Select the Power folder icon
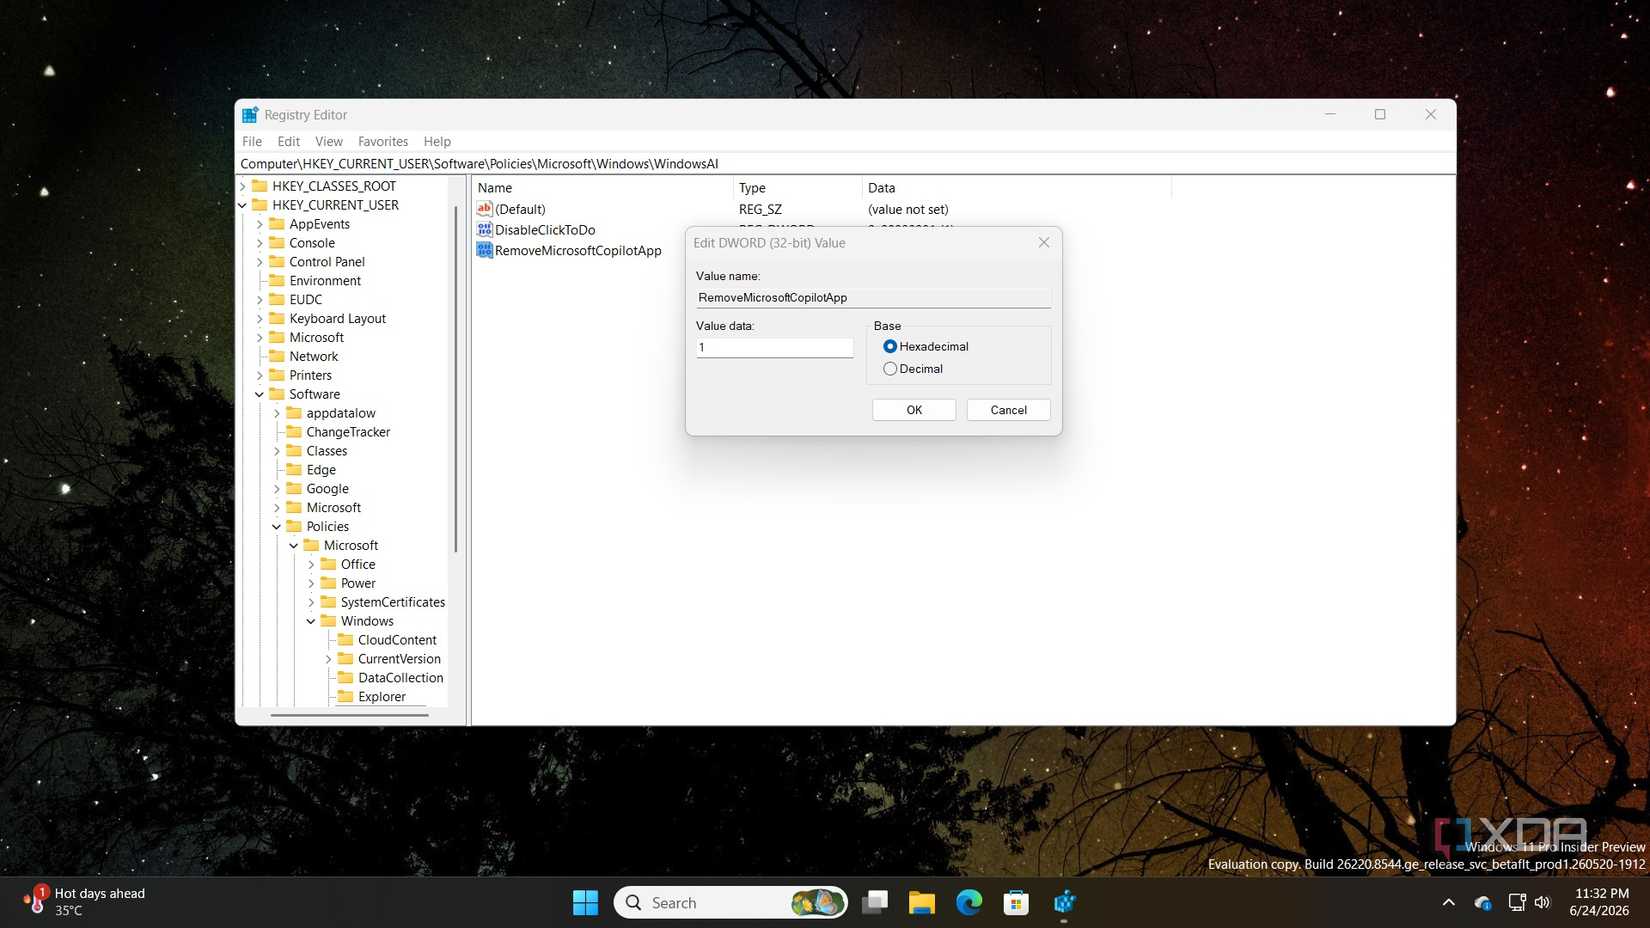Screen dimensions: 1650x928 328,583
